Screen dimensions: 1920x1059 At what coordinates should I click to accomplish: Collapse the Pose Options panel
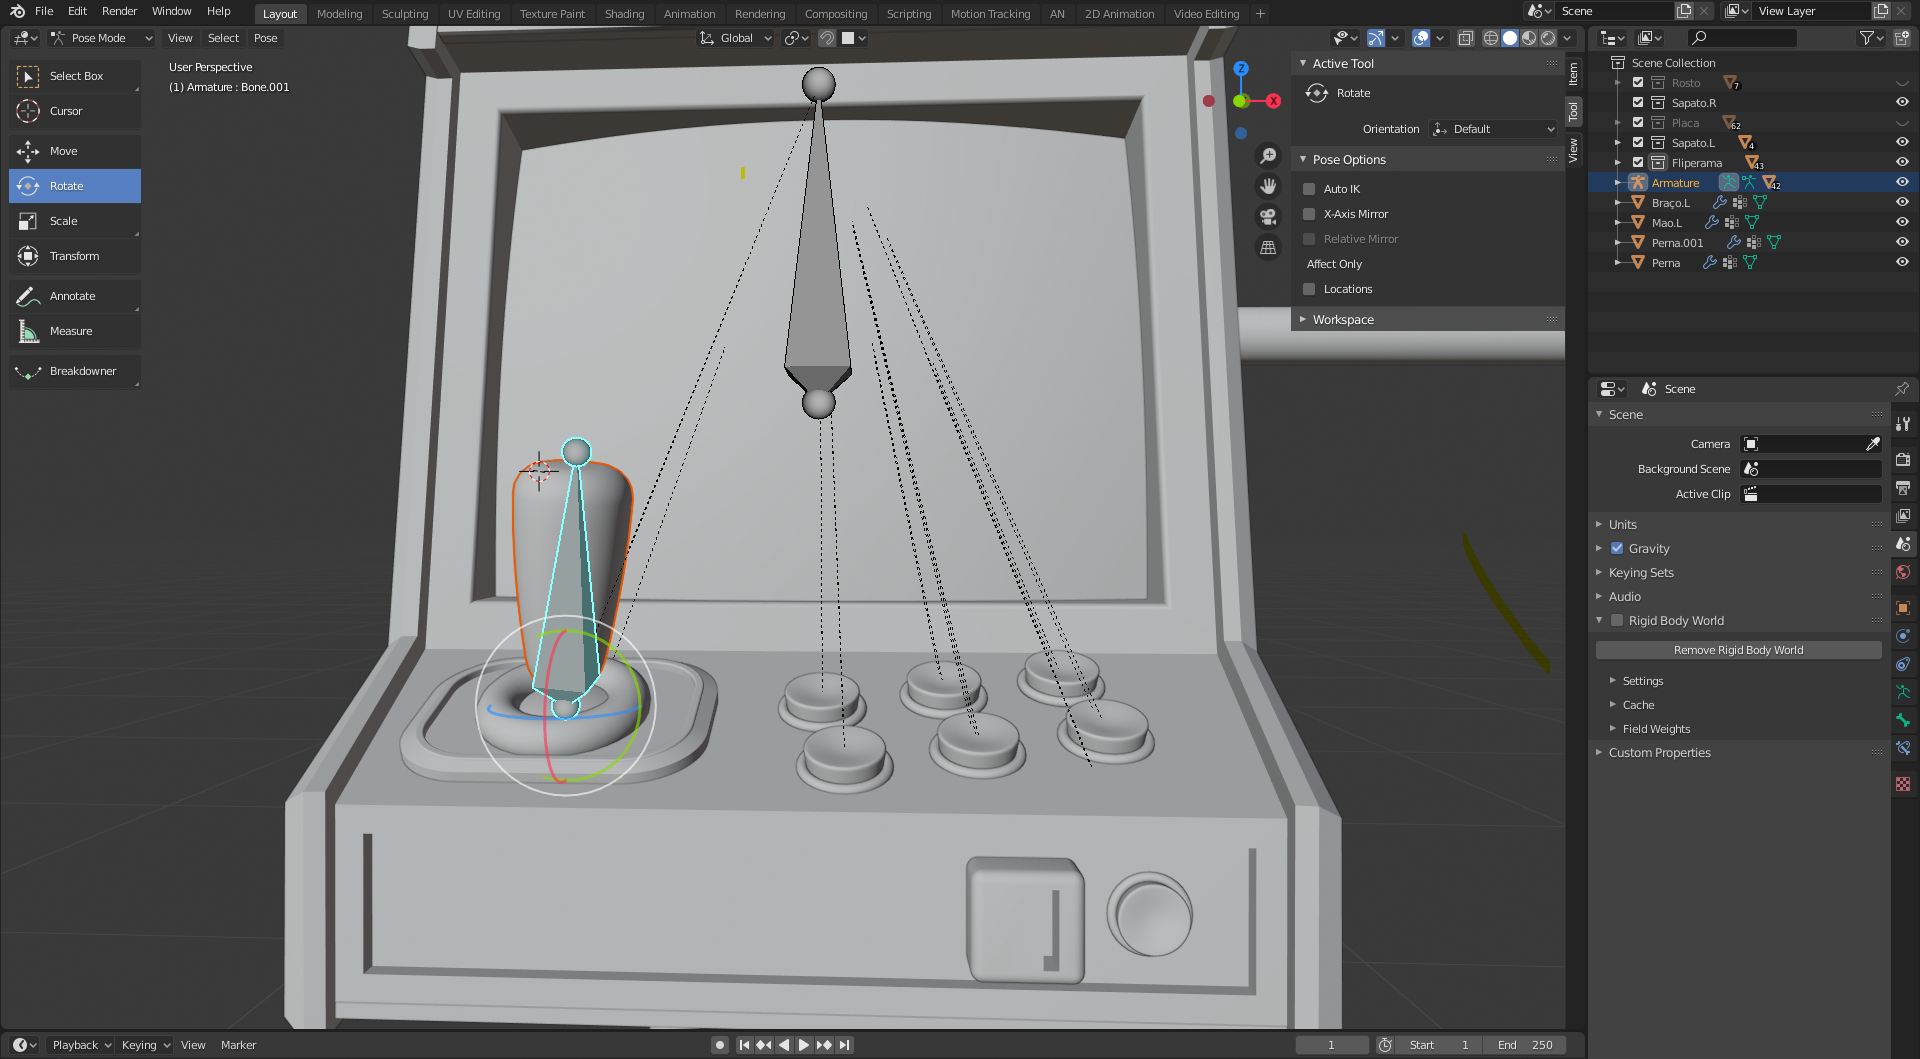(1303, 159)
